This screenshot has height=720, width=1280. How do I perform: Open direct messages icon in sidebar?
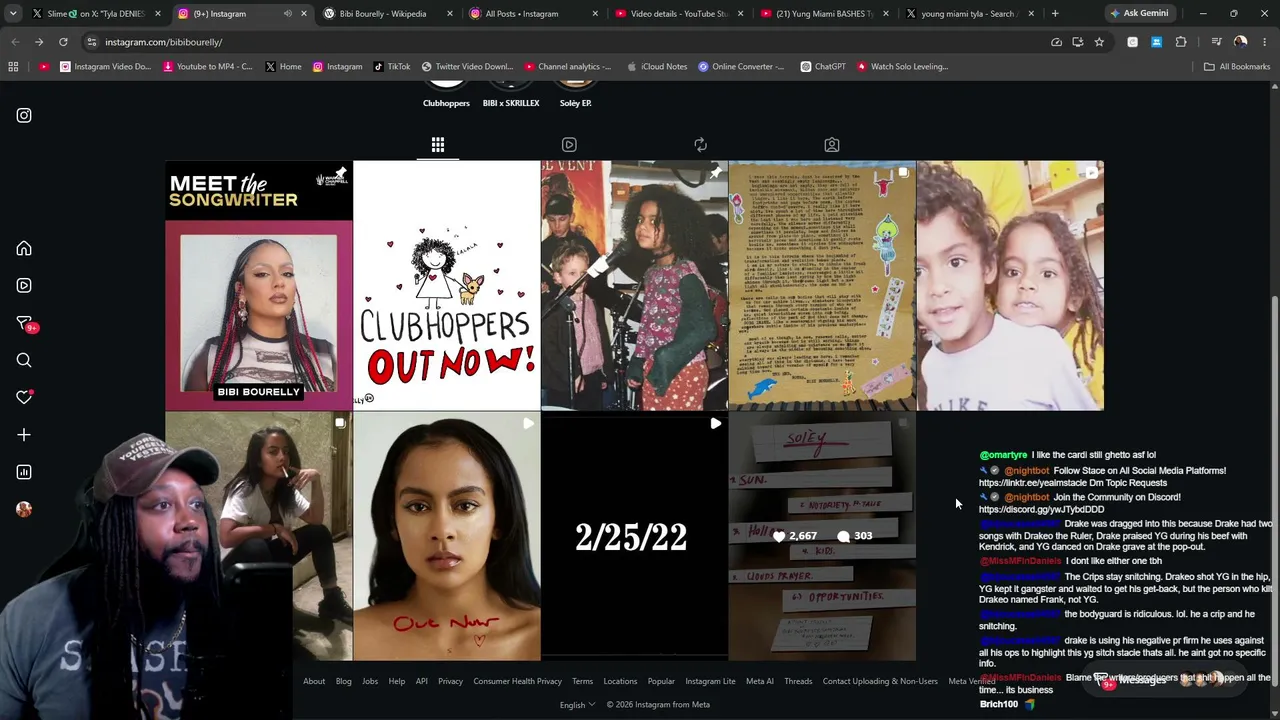click(24, 323)
